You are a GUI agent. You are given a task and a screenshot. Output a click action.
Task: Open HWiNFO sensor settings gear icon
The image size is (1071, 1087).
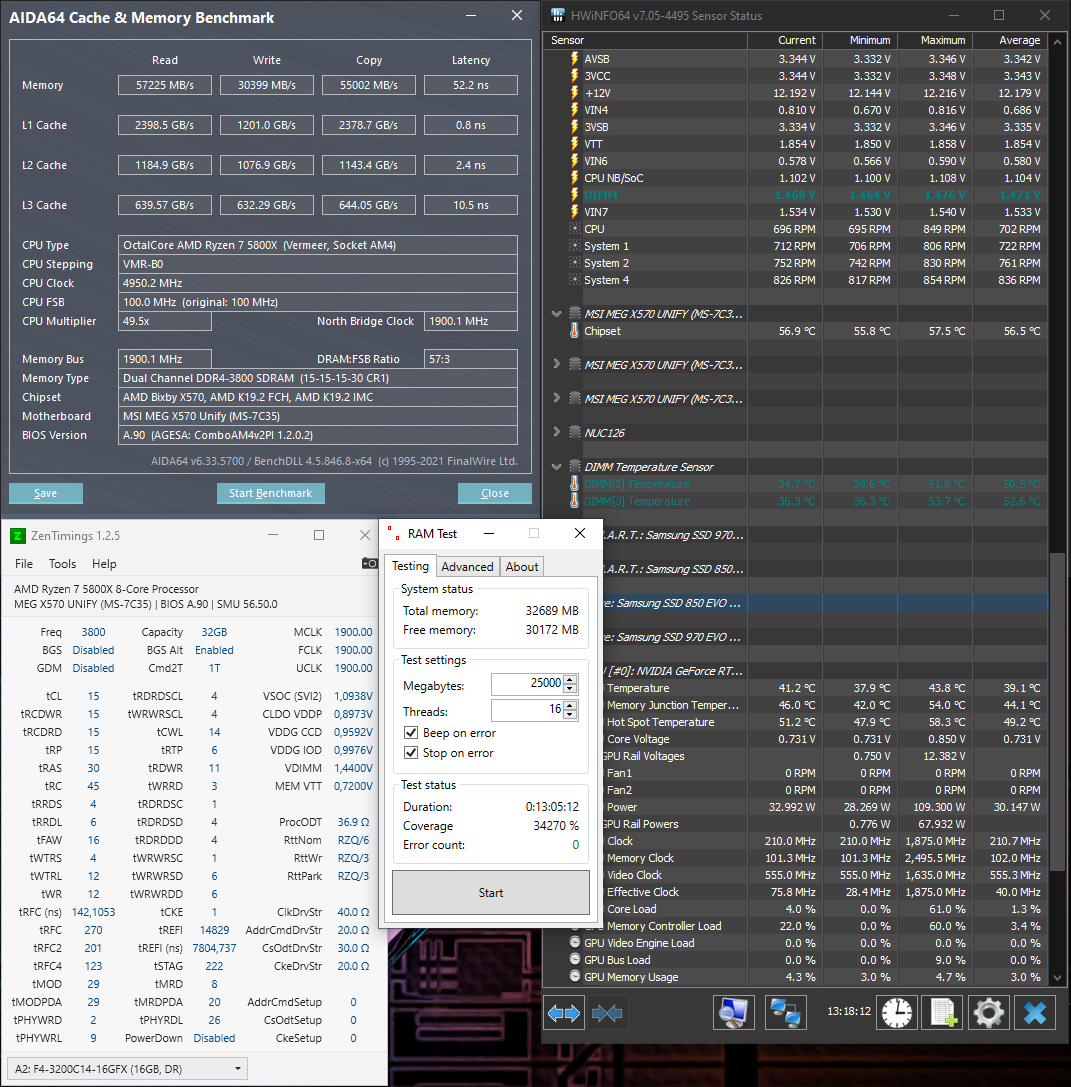click(x=988, y=1013)
